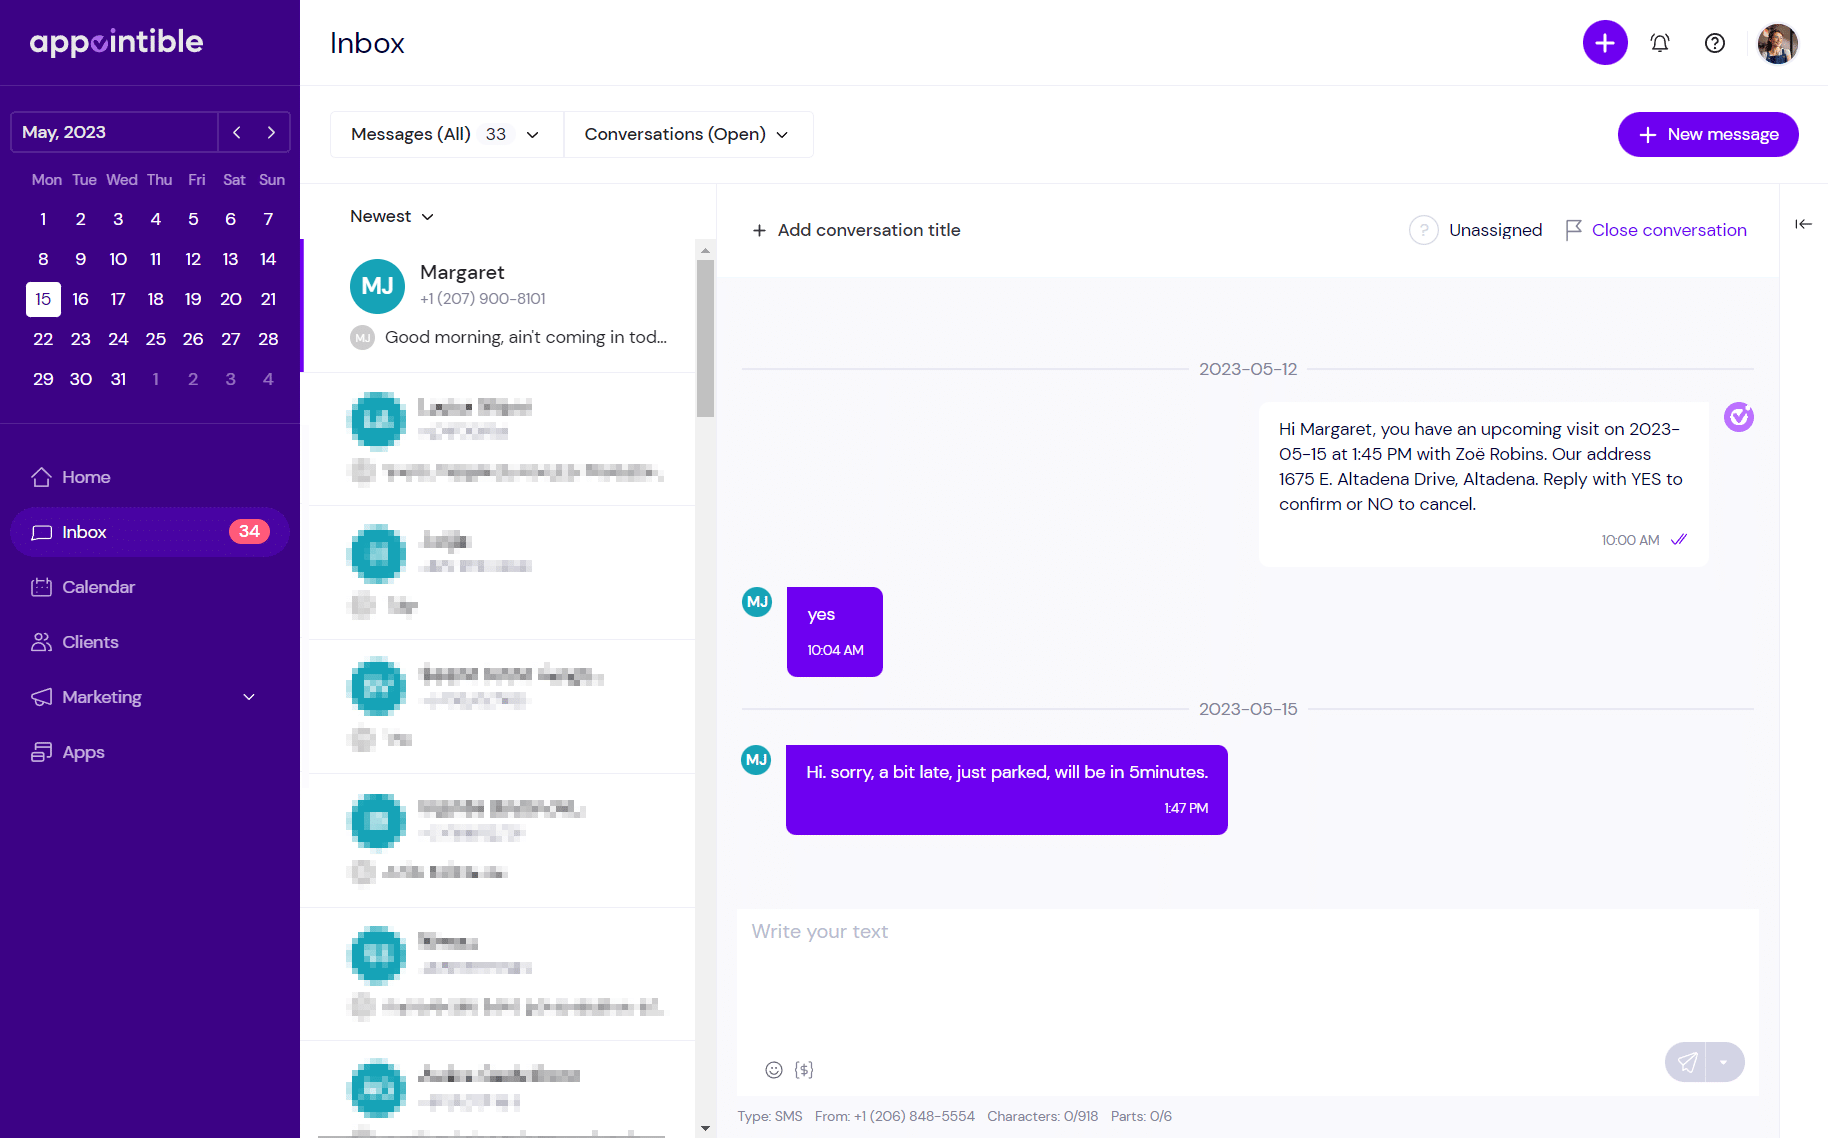Open notifications via the bell icon
This screenshot has width=1828, height=1138.
1660,43
